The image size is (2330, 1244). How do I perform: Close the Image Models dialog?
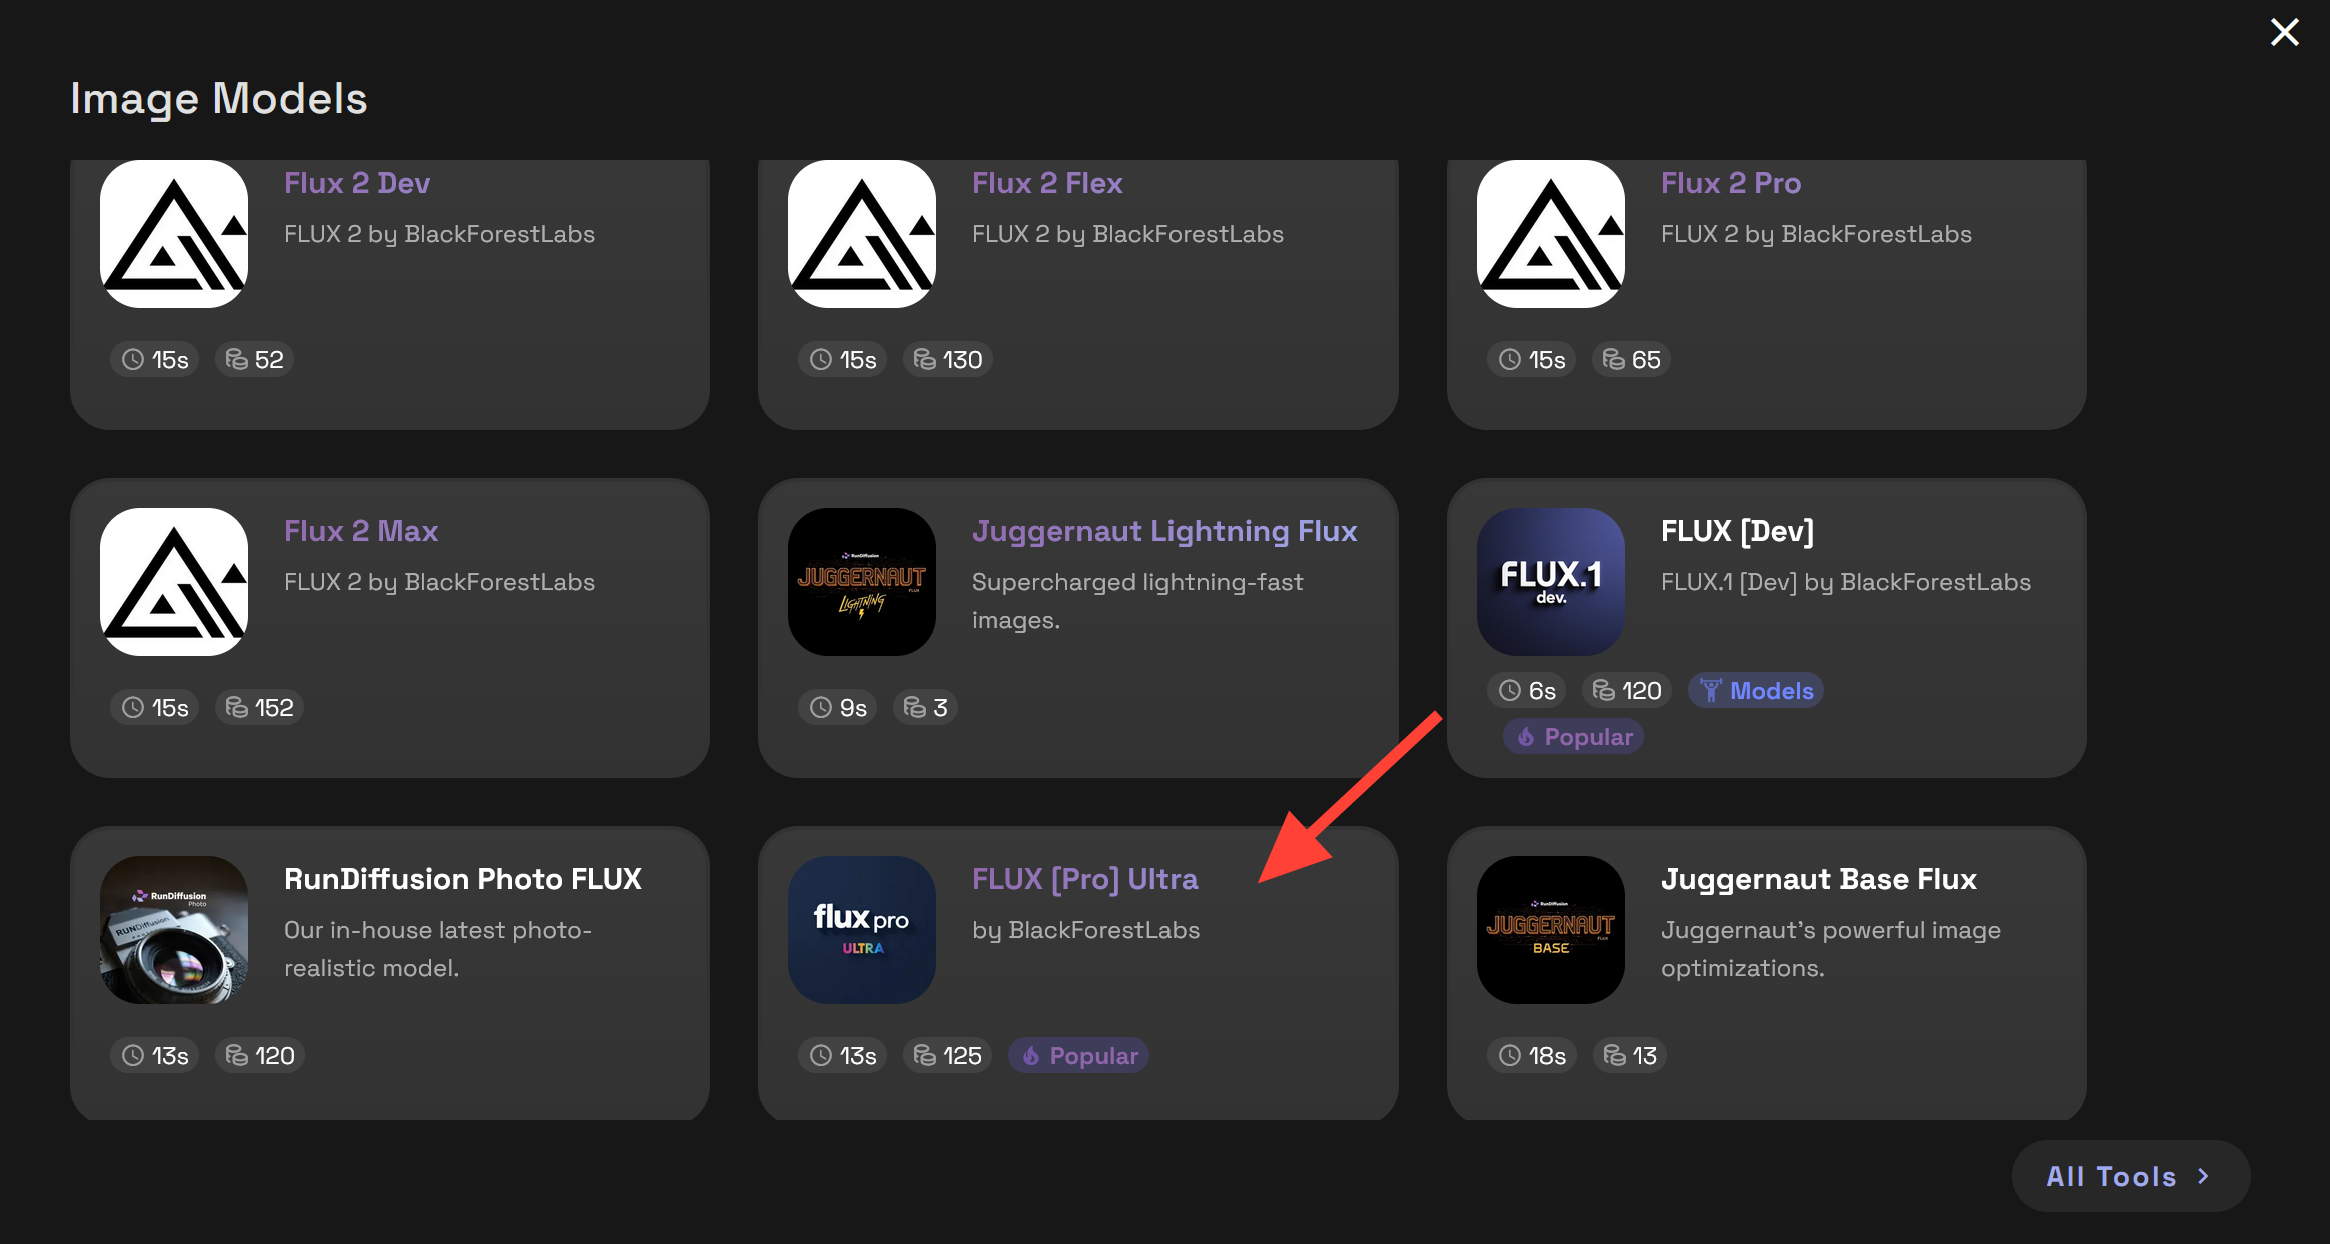pos(2284,32)
